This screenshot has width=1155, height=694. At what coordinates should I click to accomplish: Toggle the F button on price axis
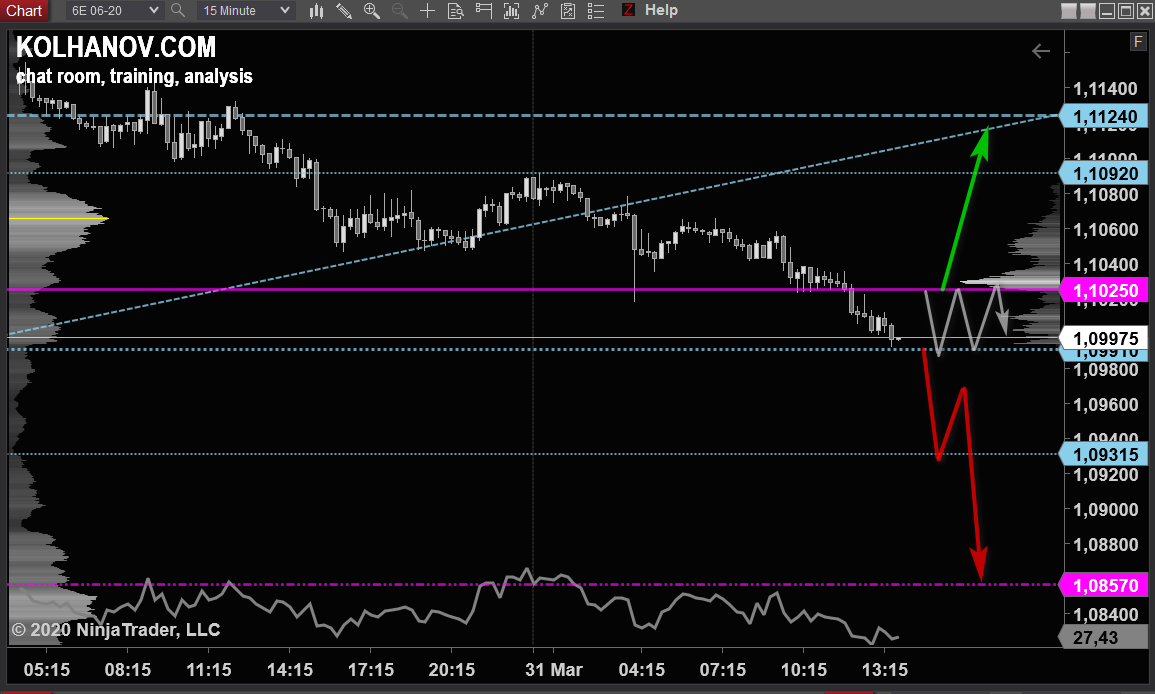point(1138,41)
